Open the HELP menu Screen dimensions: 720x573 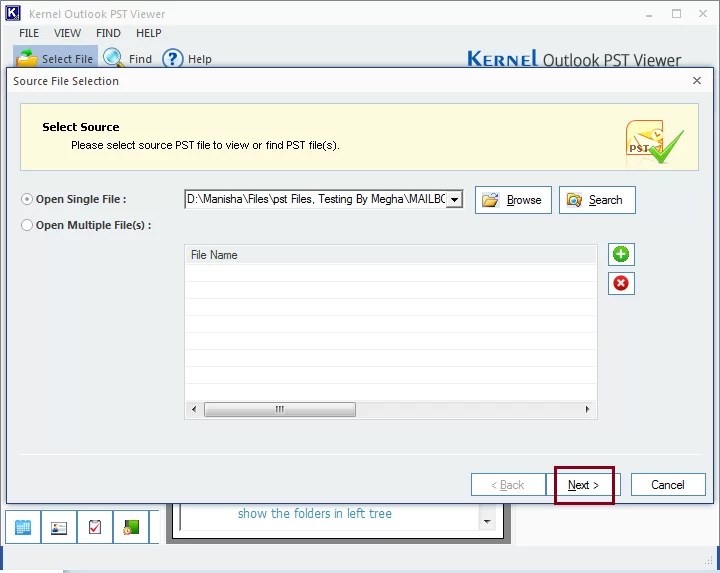(149, 33)
